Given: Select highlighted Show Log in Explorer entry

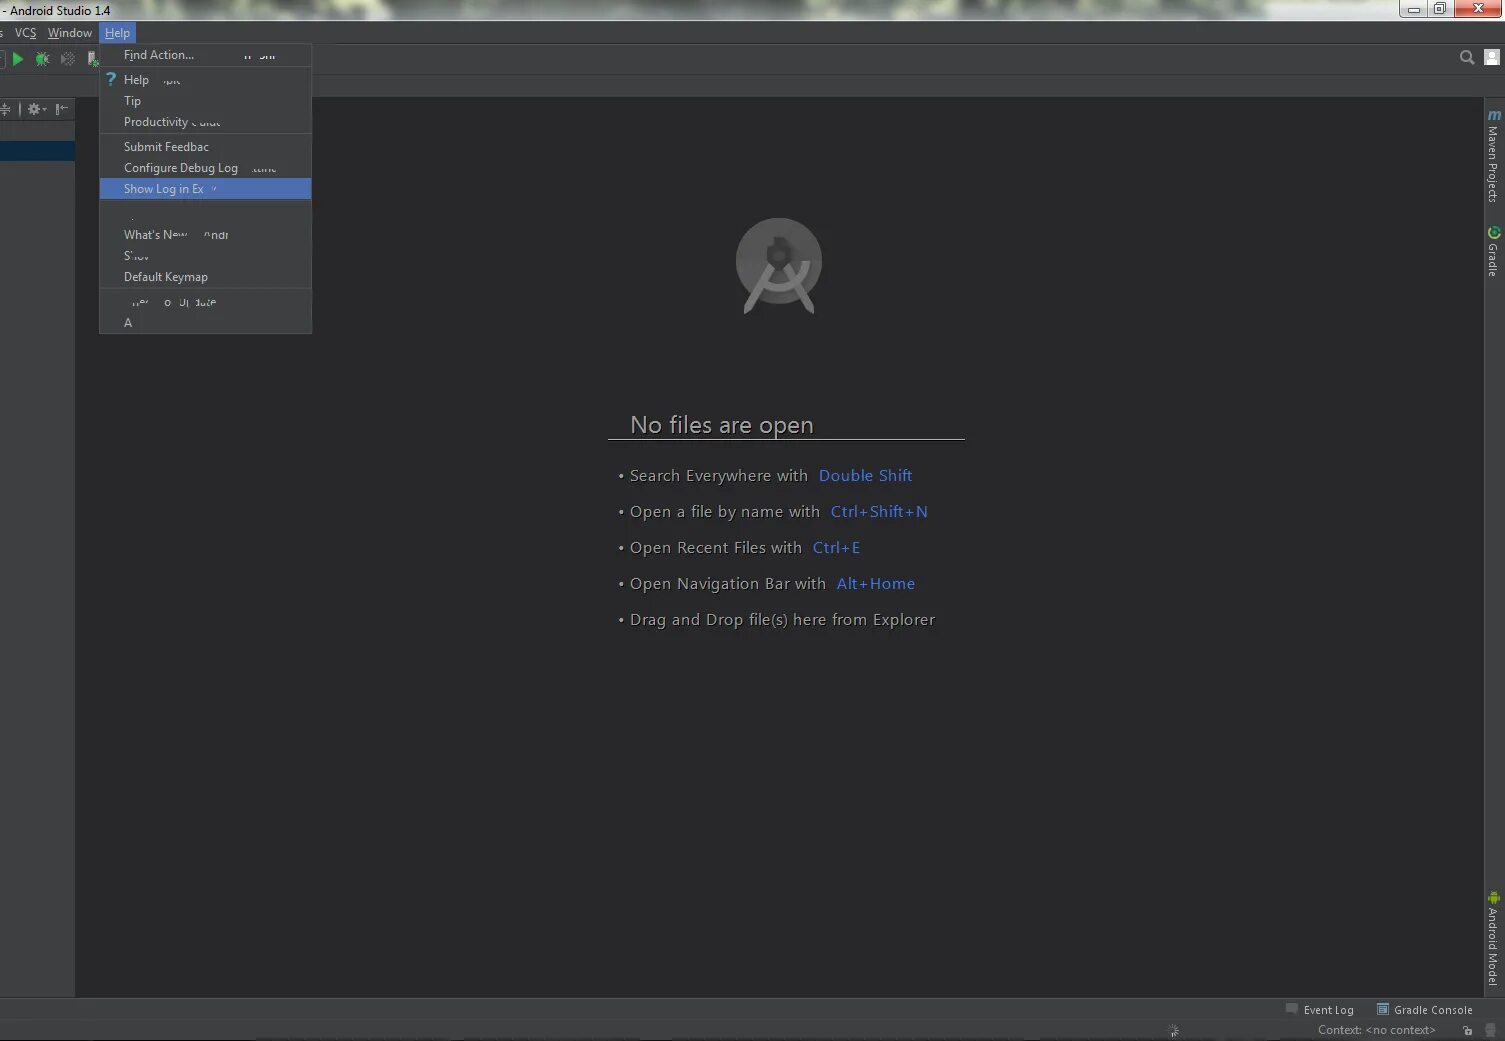Looking at the screenshot, I should point(205,189).
